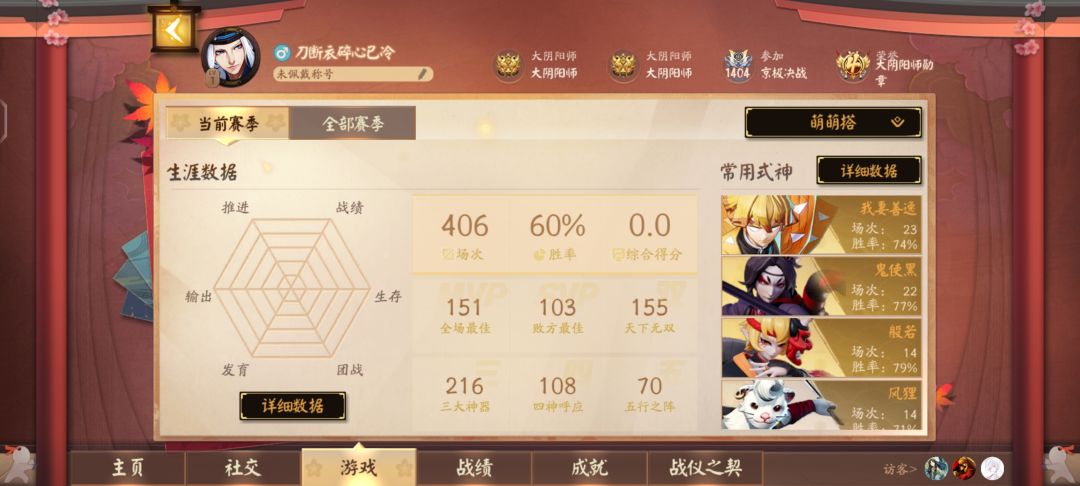Click 详细数据 button under radar chart
Image resolution: width=1080 pixels, height=486 pixels.
[x=293, y=406]
